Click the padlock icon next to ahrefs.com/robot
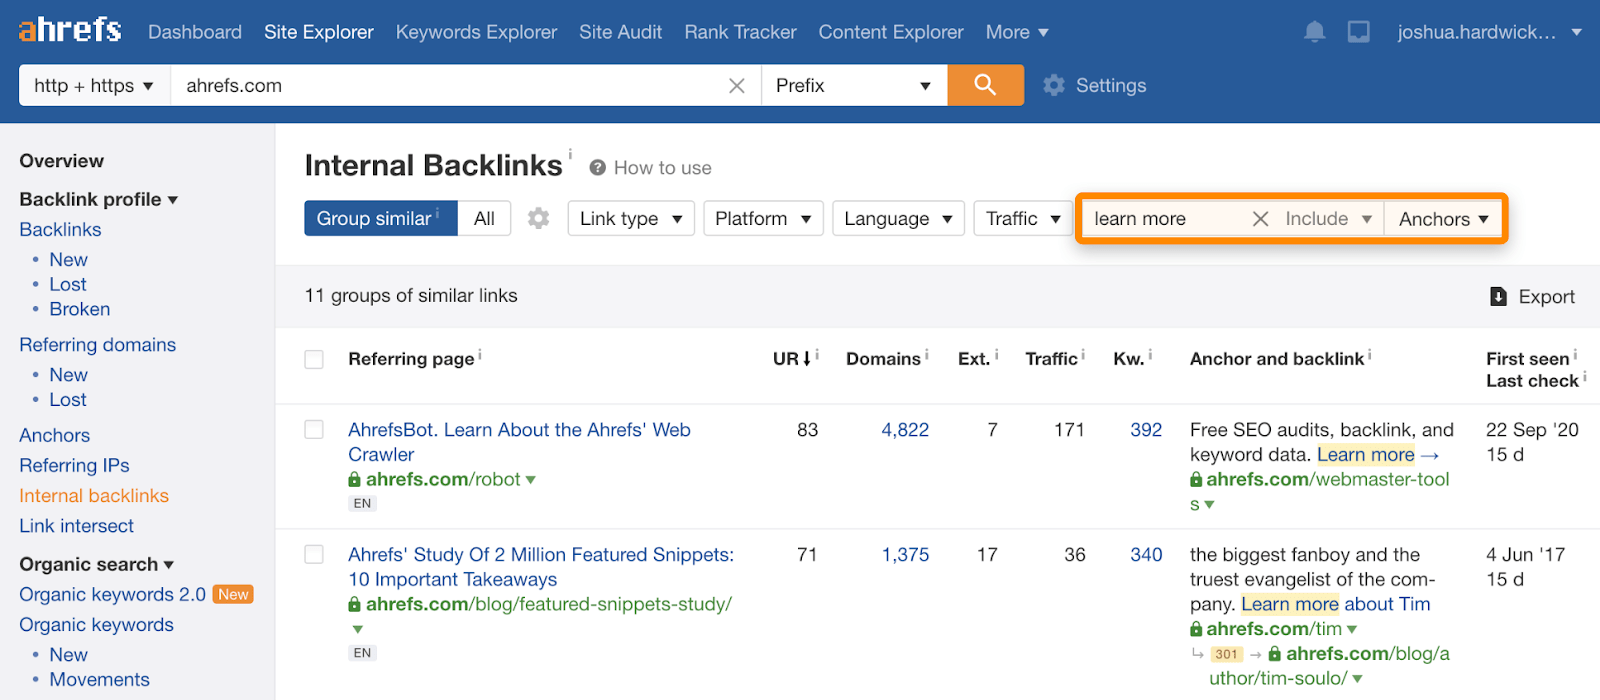1600x700 pixels. (354, 479)
